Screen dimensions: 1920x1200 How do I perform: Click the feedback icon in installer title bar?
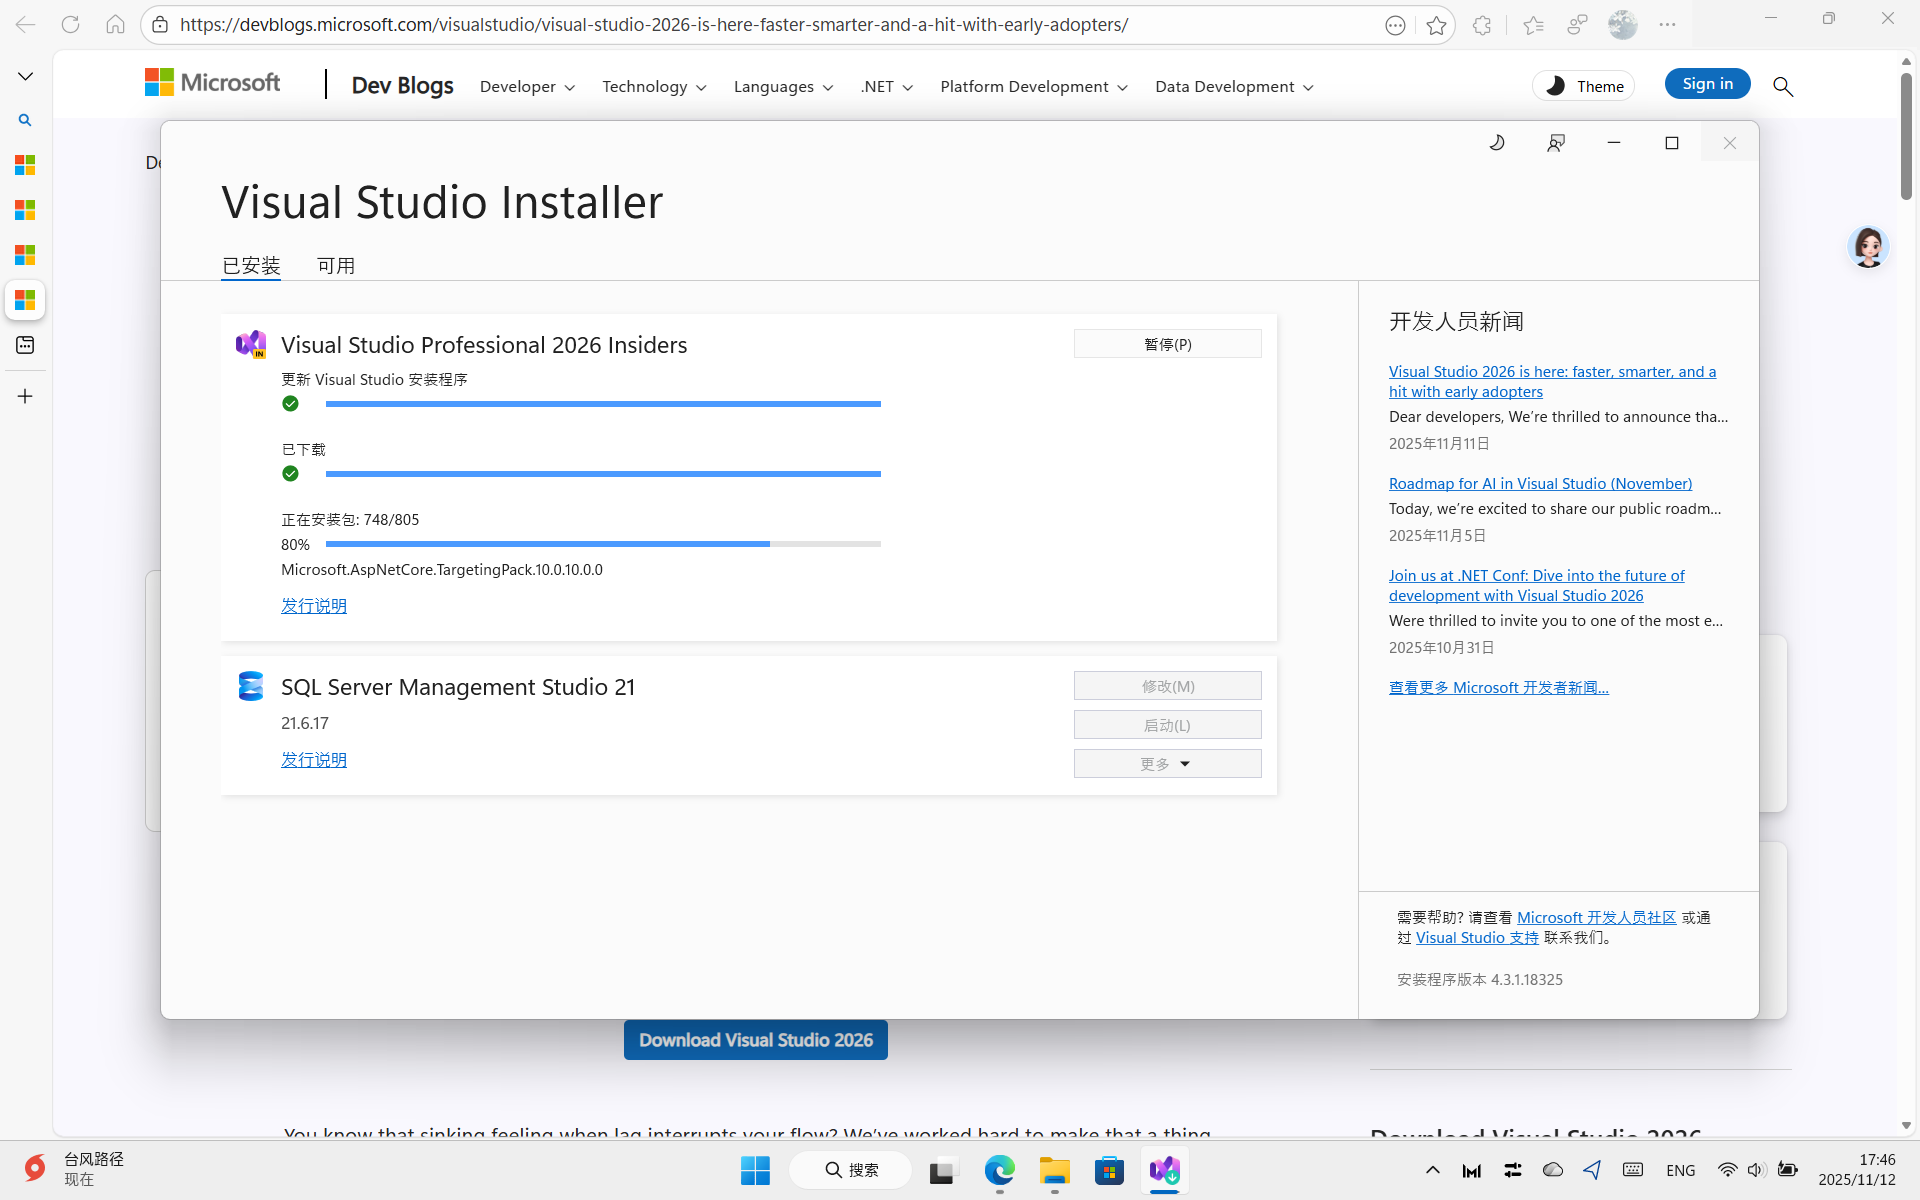point(1555,143)
